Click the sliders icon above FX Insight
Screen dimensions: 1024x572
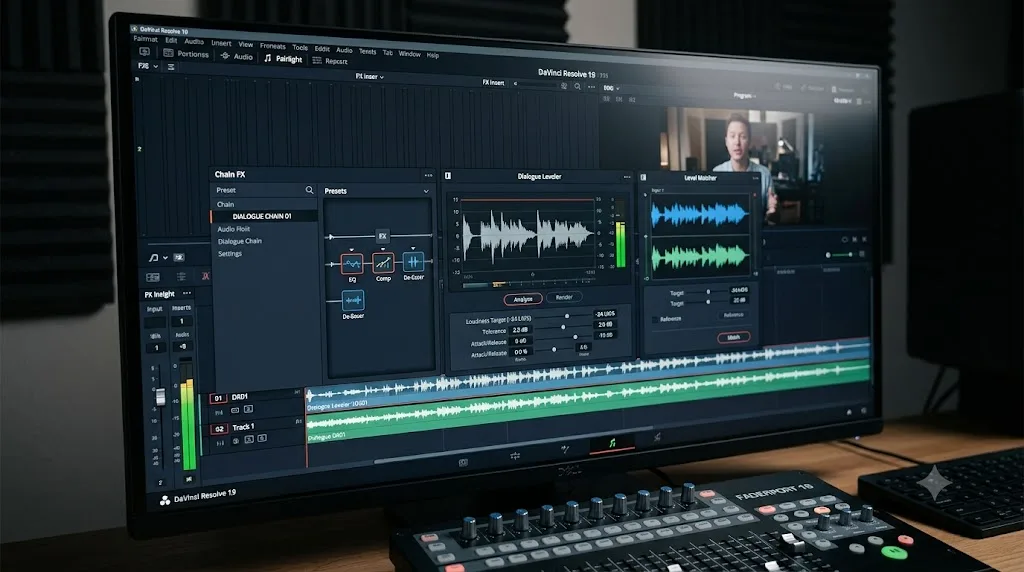pos(182,277)
